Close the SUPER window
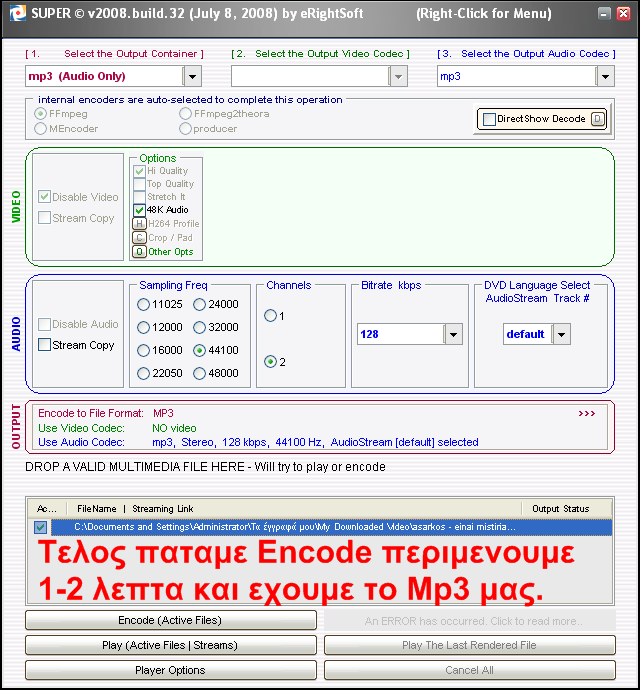Image resolution: width=640 pixels, height=690 pixels. (624, 14)
